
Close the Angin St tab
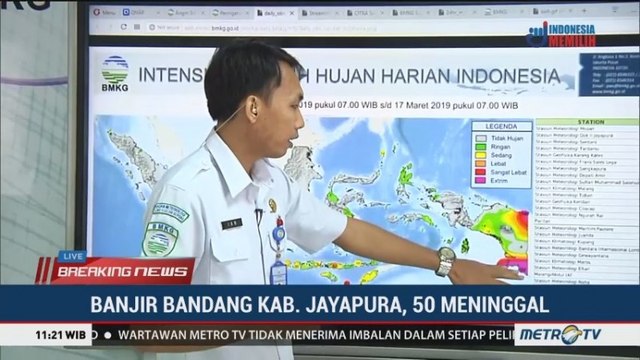(x=203, y=13)
